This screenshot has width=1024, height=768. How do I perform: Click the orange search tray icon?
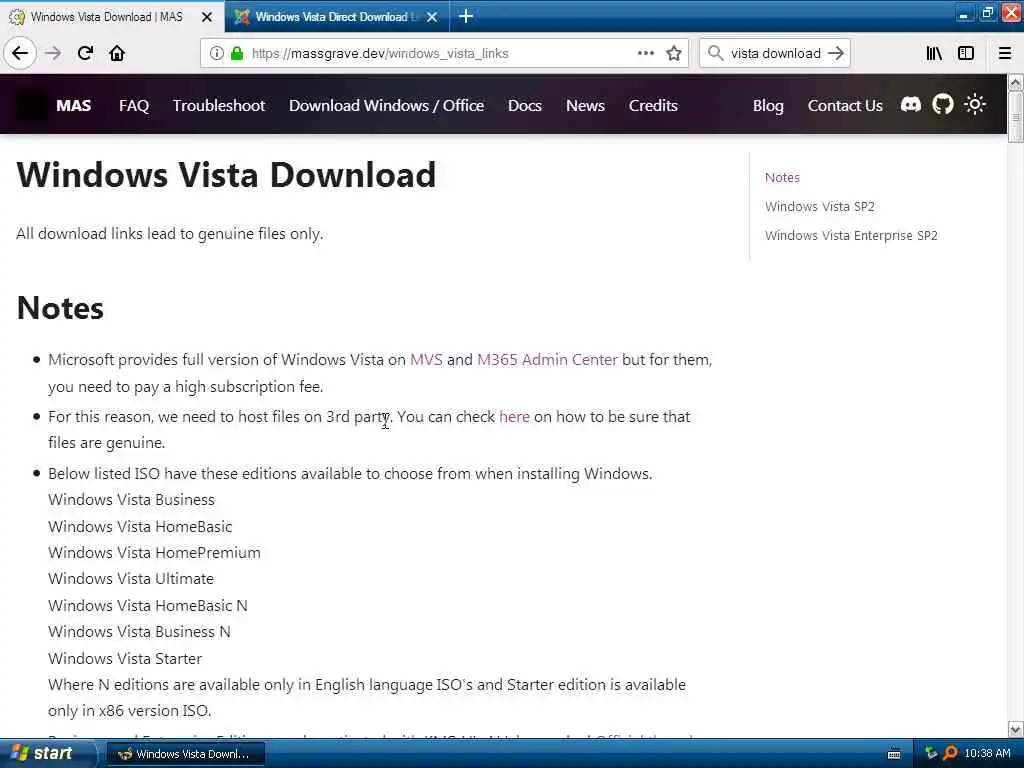pyautogui.click(x=950, y=753)
